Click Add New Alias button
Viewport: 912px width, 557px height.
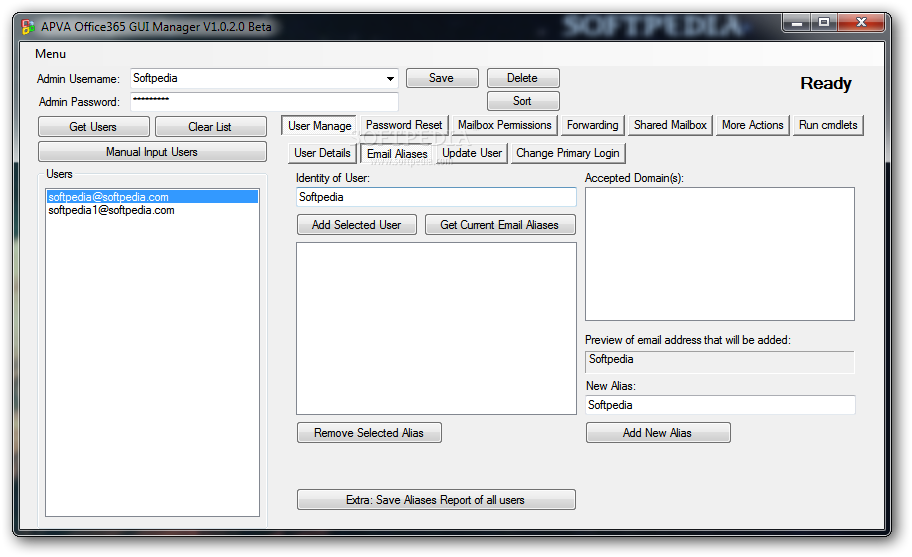click(x=658, y=433)
